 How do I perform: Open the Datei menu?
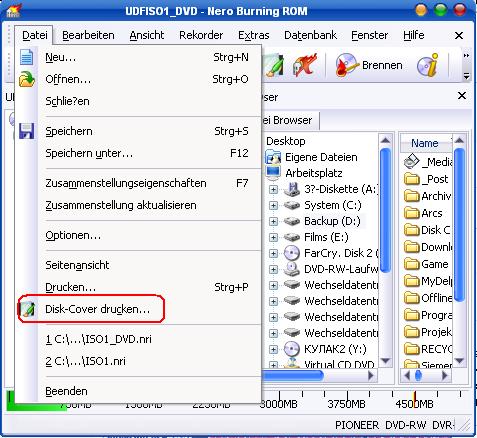[35, 35]
